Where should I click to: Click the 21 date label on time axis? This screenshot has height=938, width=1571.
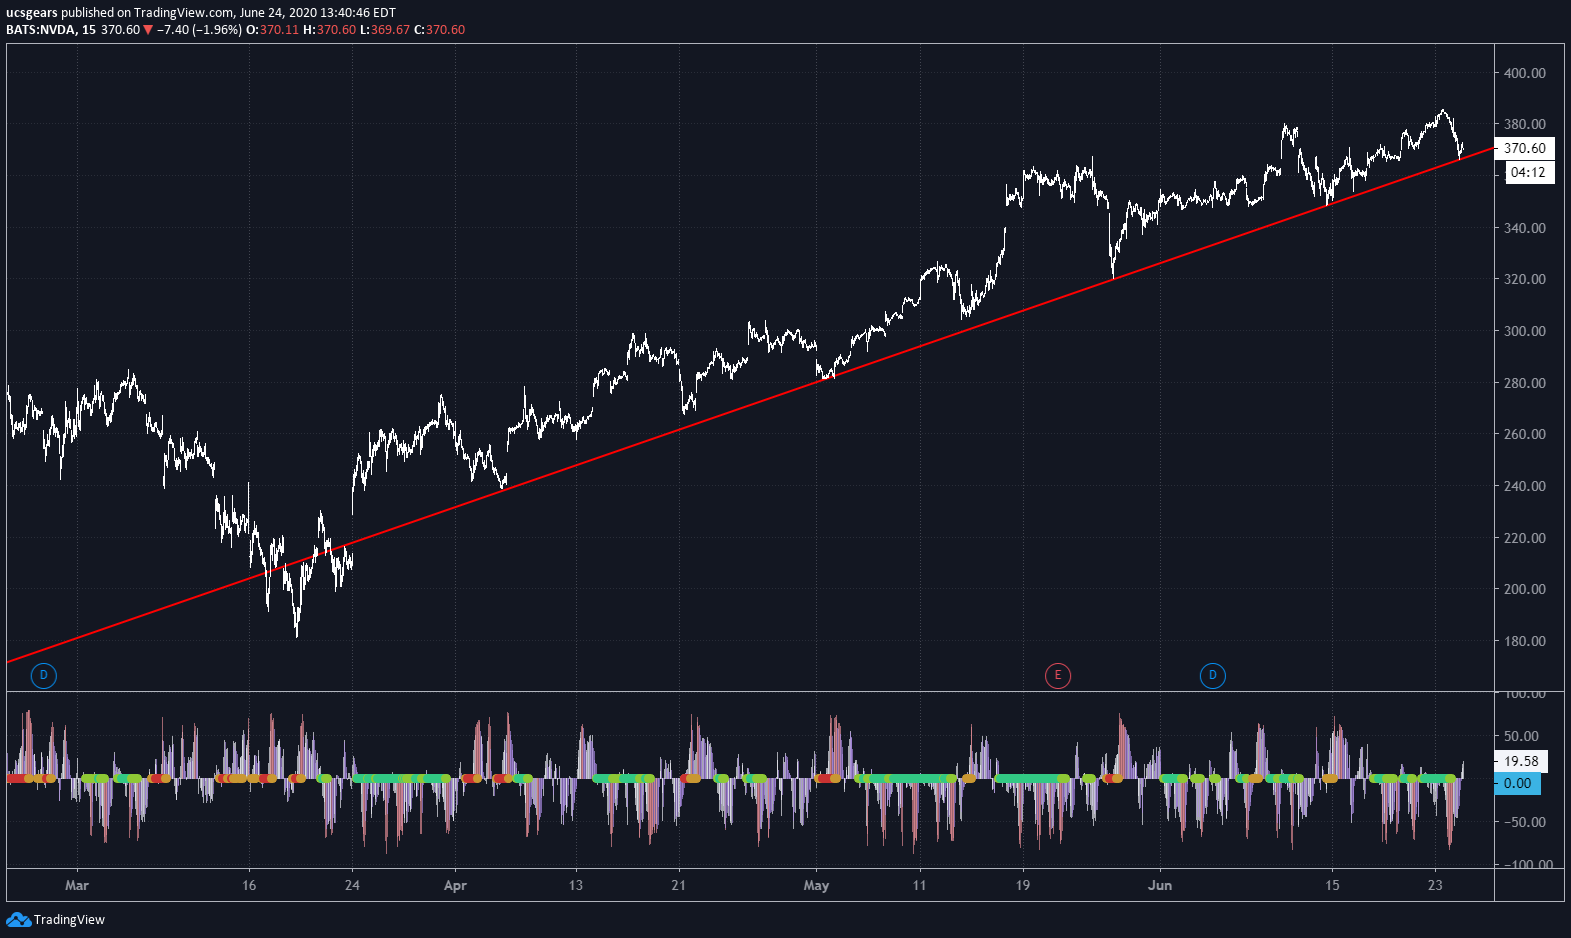(x=678, y=885)
